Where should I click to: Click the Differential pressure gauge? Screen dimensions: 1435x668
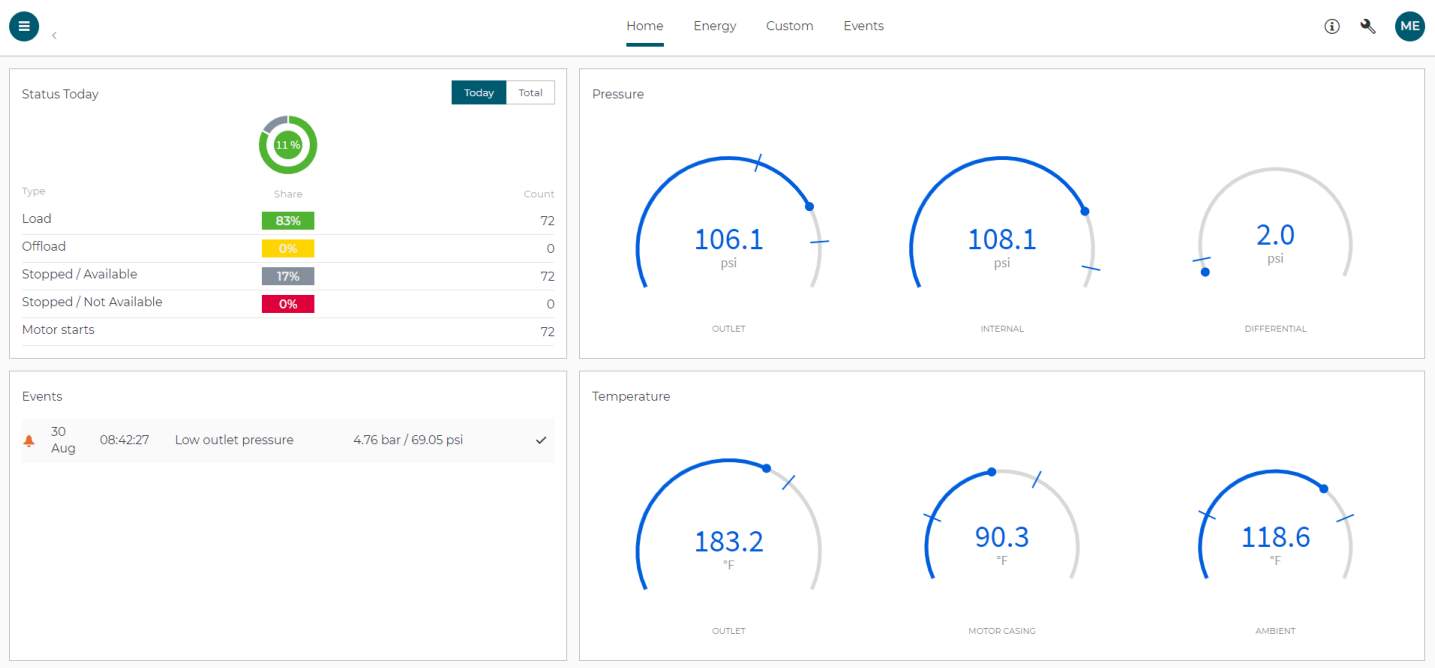tap(1275, 242)
